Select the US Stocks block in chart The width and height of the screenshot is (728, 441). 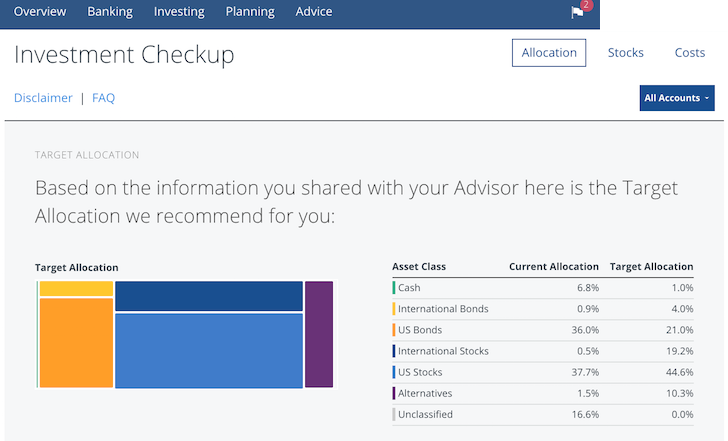click(x=209, y=351)
